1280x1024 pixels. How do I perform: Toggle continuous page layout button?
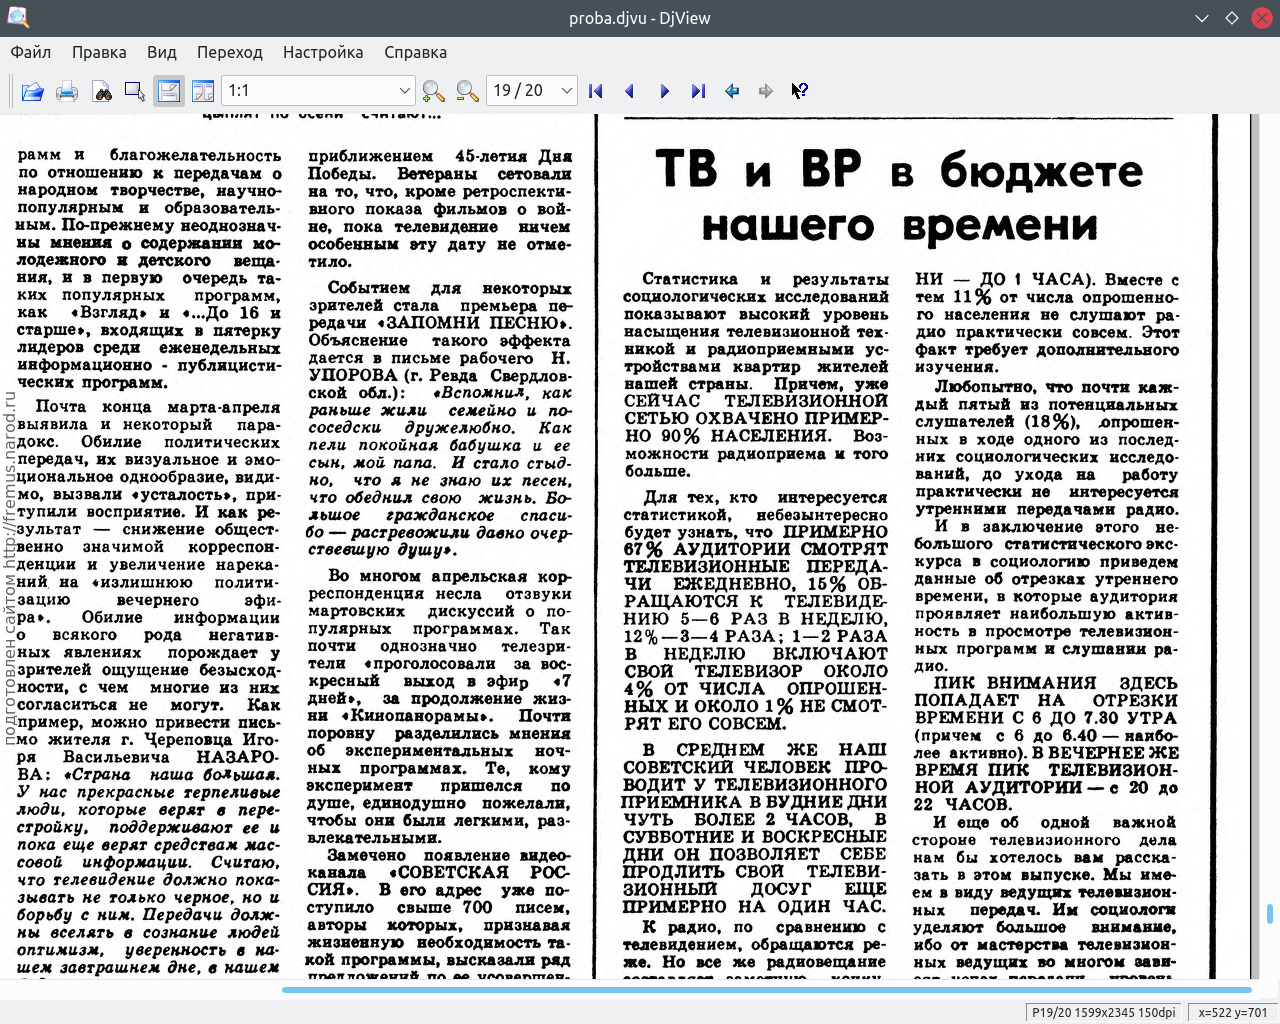[169, 91]
